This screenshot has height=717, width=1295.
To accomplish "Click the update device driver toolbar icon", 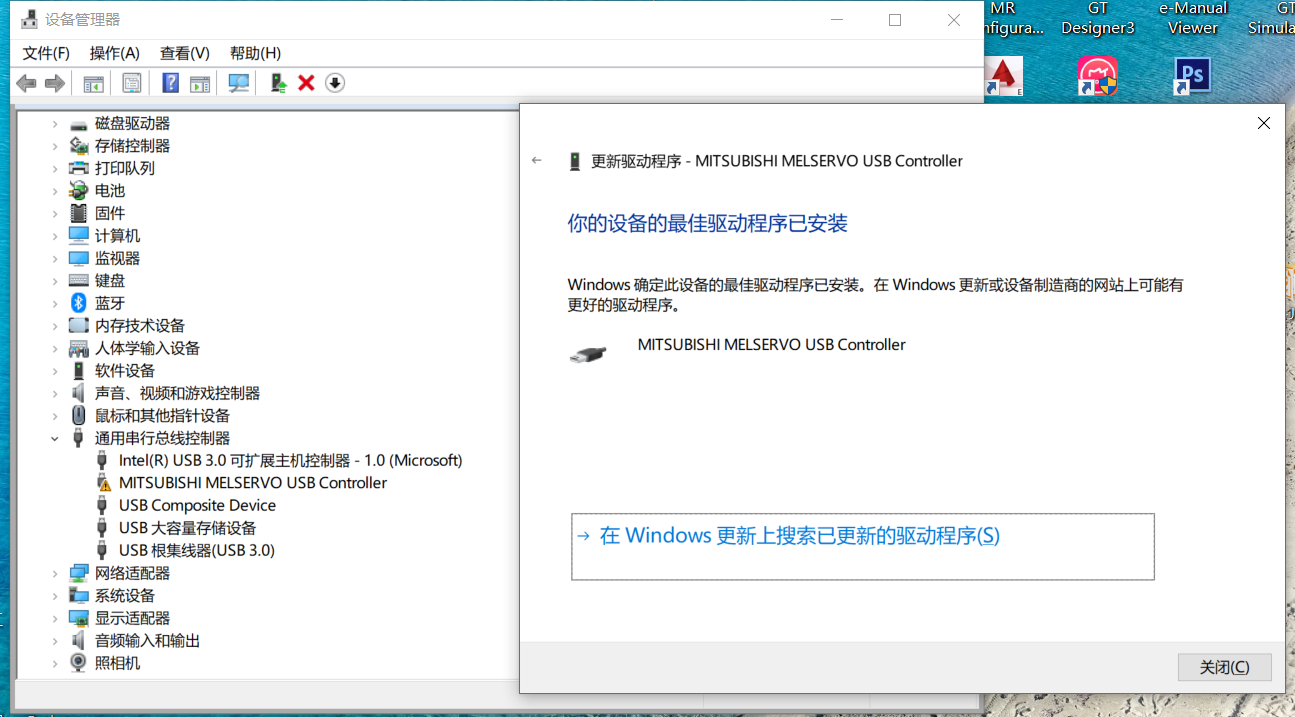I will point(279,83).
